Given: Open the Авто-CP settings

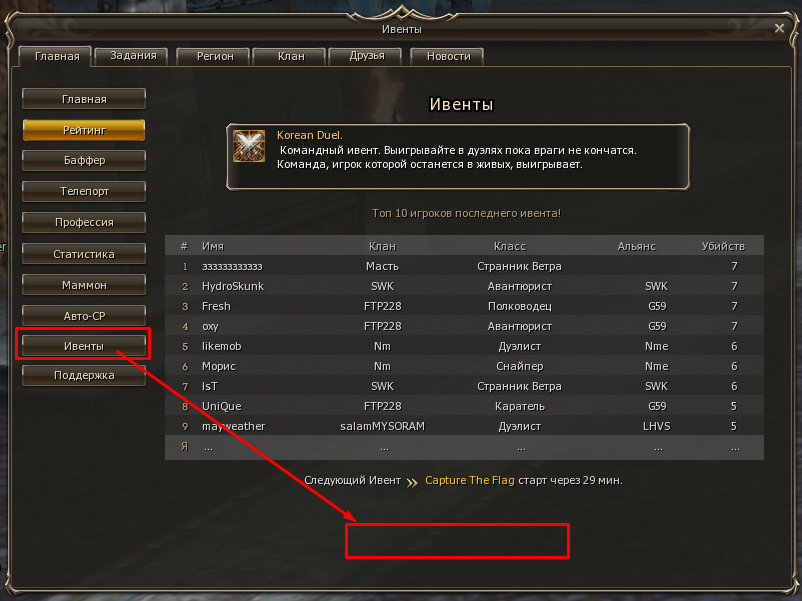Looking at the screenshot, I should (x=84, y=316).
